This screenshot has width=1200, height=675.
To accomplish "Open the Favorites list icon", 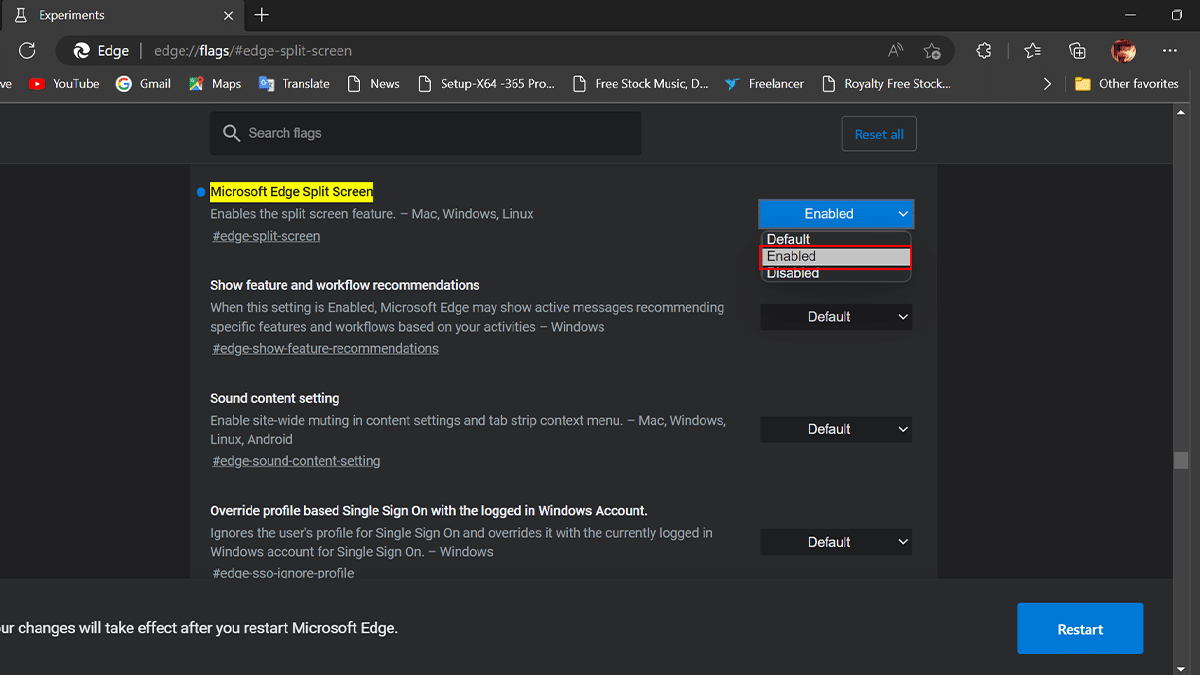I will [1032, 51].
